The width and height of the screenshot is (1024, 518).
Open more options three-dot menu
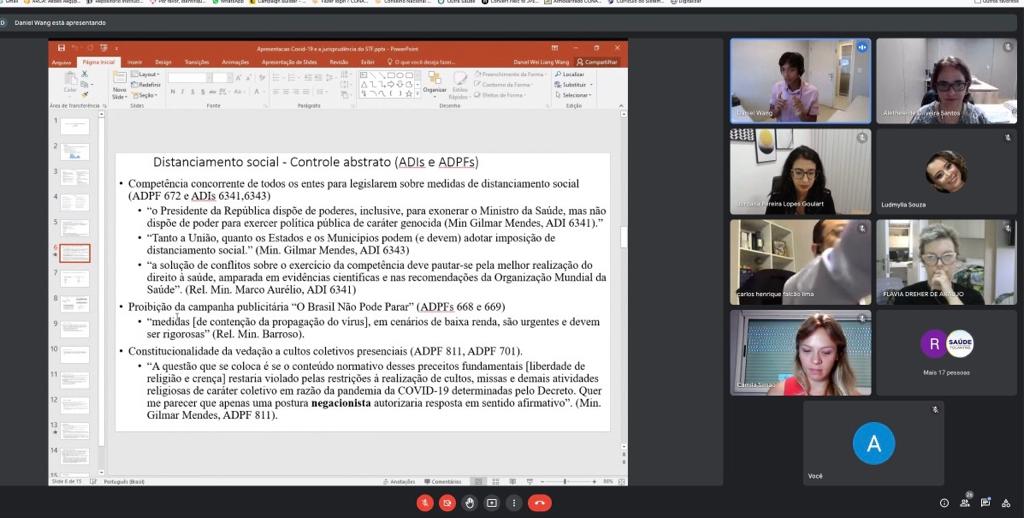[513, 503]
